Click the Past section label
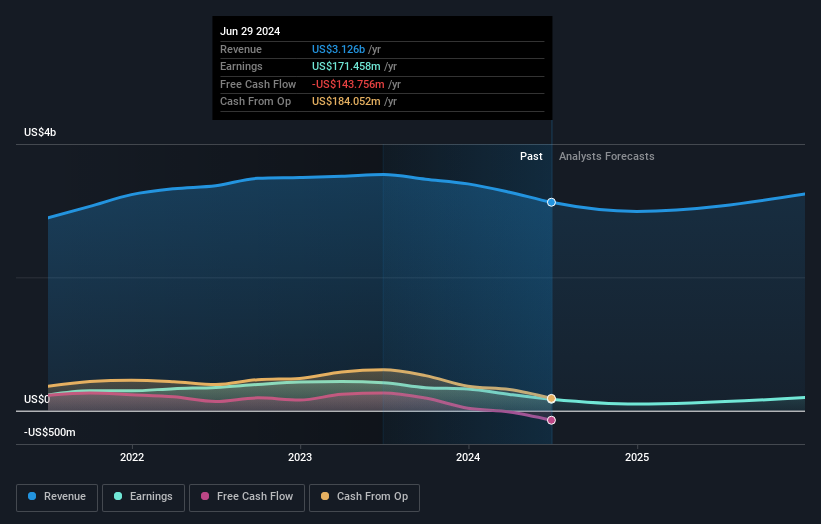 click(x=531, y=156)
